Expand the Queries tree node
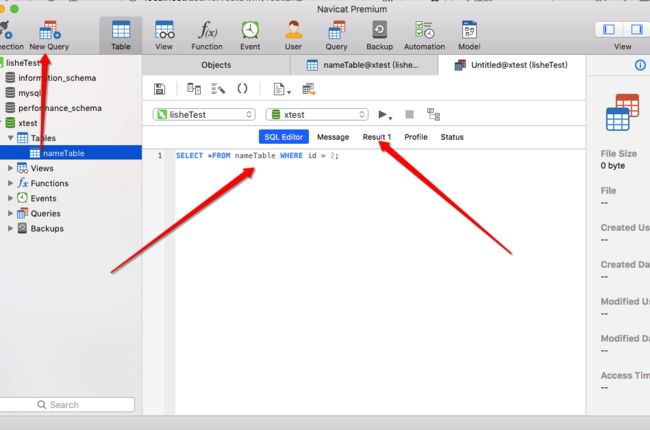The width and height of the screenshot is (650, 430). pos(10,213)
